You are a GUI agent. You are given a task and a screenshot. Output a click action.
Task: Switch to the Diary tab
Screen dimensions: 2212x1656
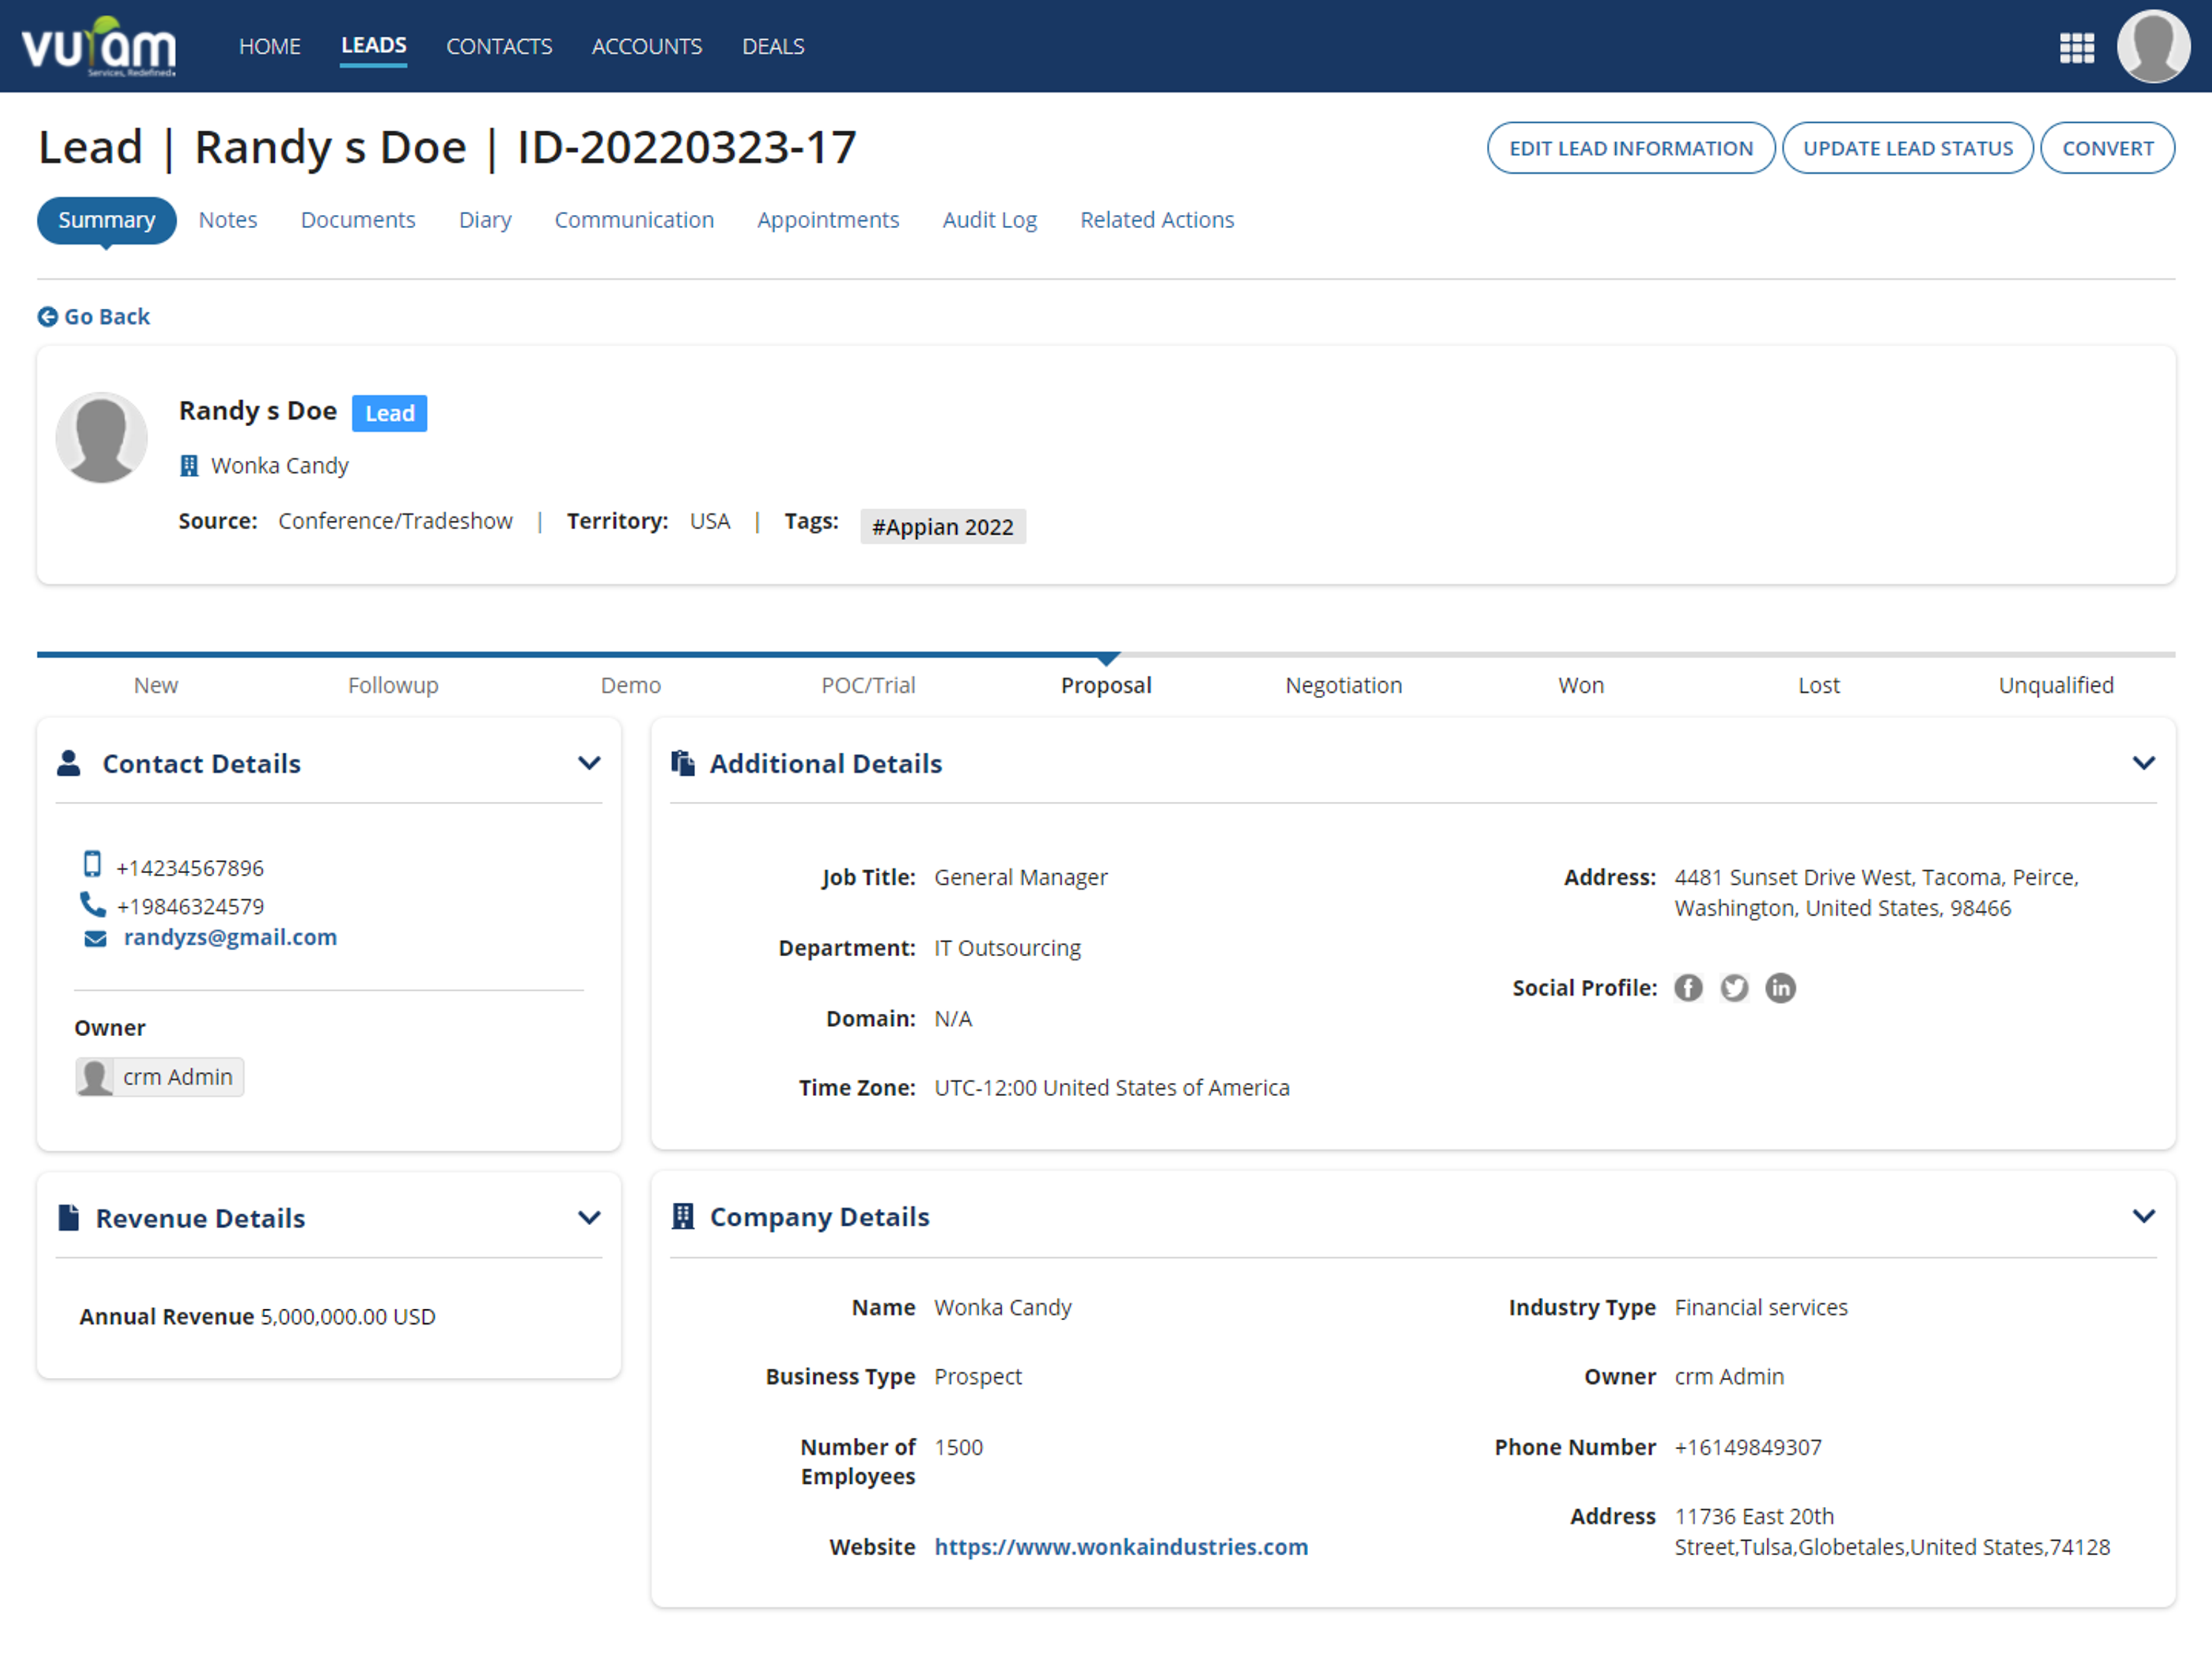point(485,220)
